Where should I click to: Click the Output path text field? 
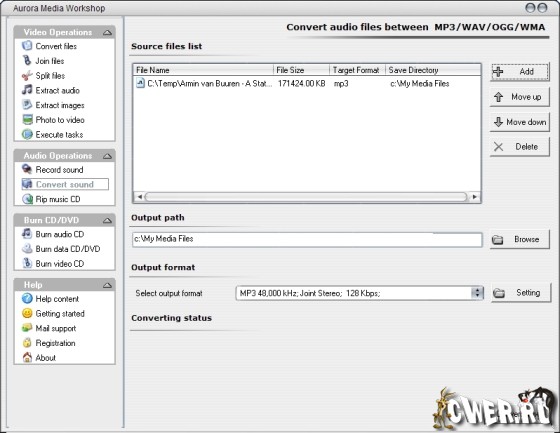tap(307, 239)
